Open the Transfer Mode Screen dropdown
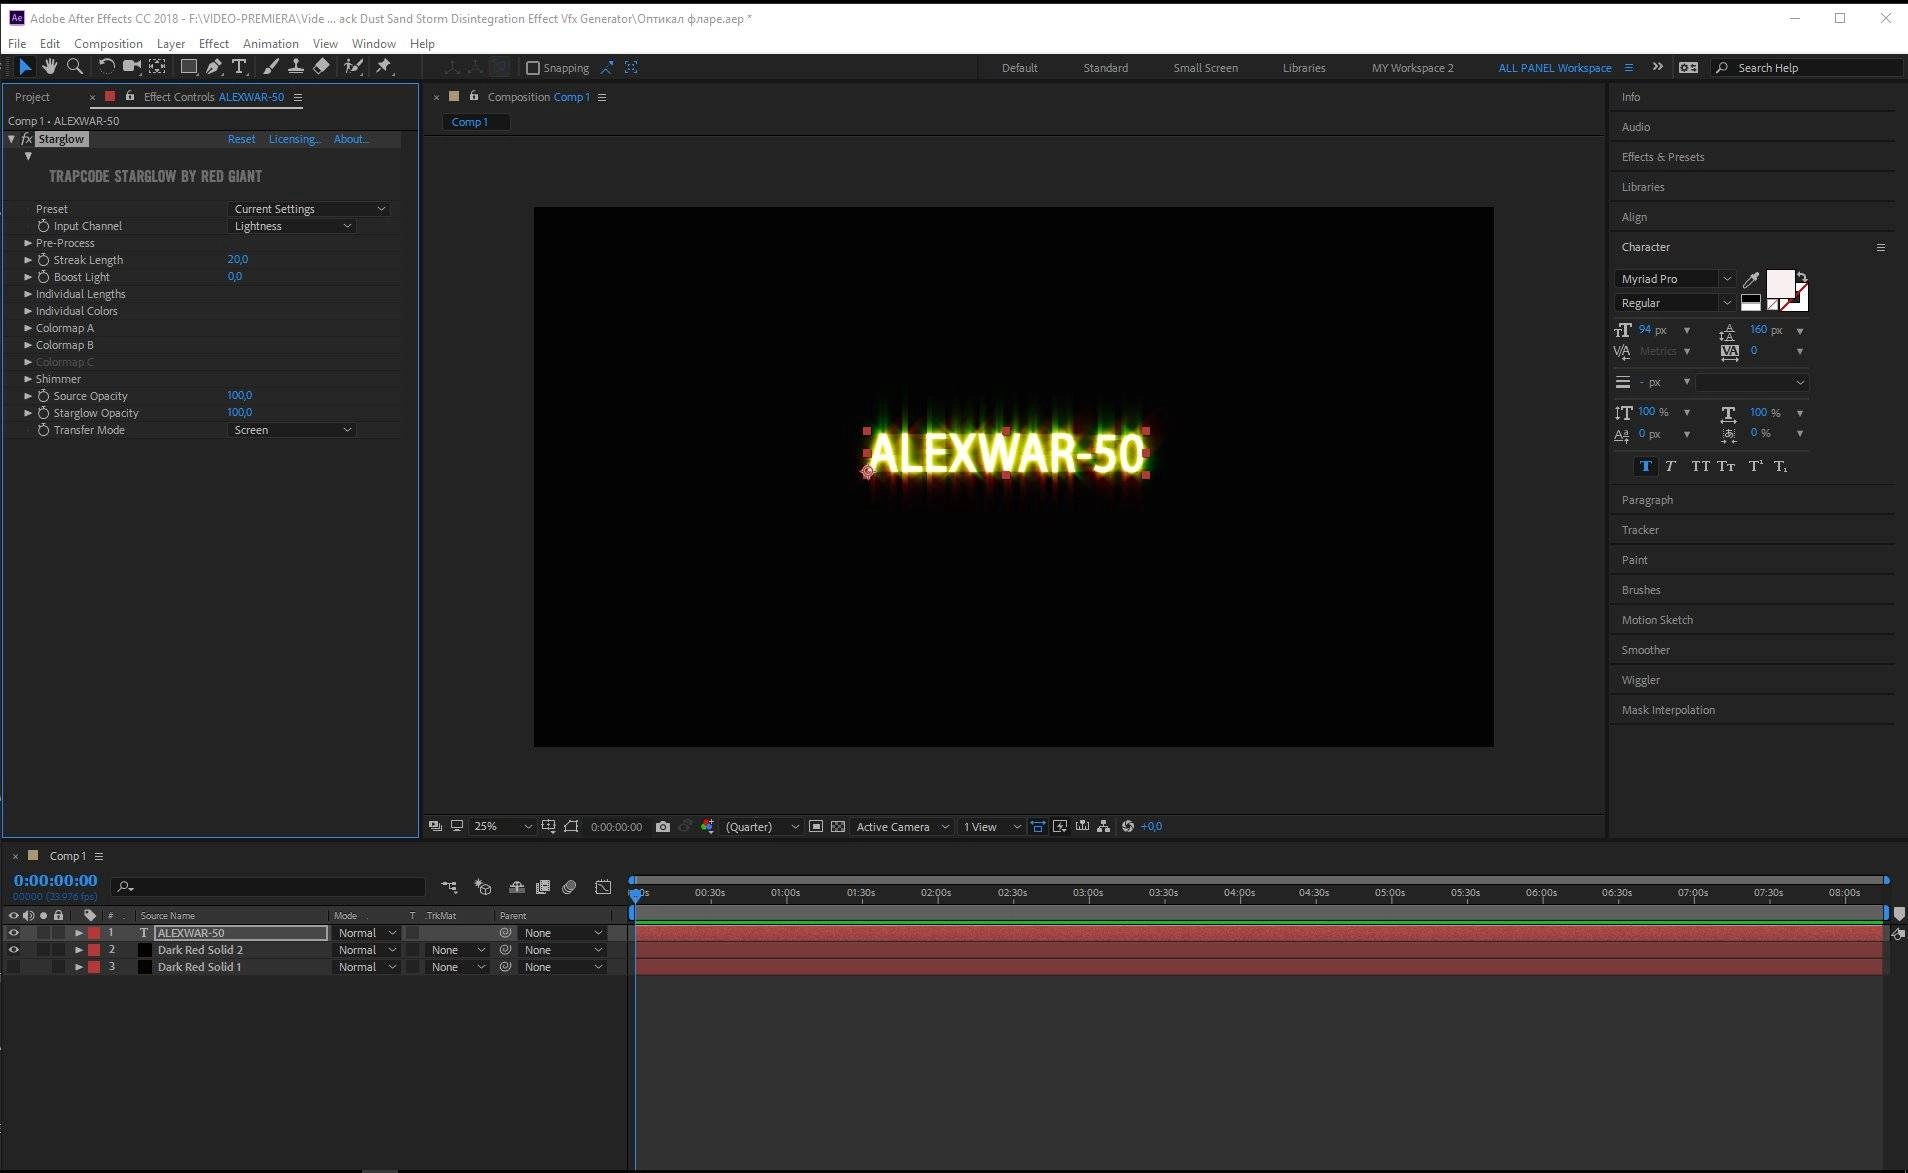This screenshot has height=1173, width=1908. [292, 430]
